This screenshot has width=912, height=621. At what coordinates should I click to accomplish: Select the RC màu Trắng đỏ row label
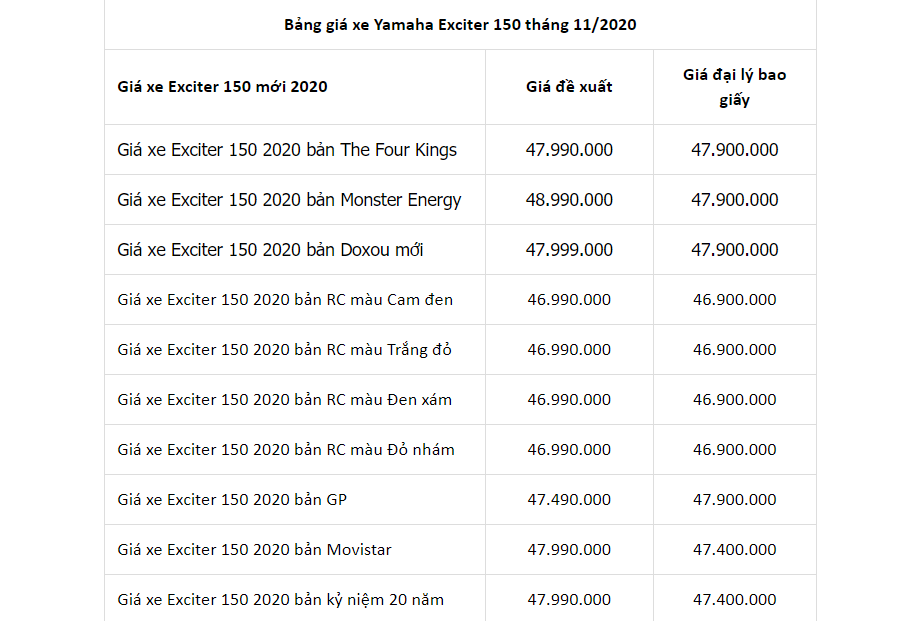284,350
